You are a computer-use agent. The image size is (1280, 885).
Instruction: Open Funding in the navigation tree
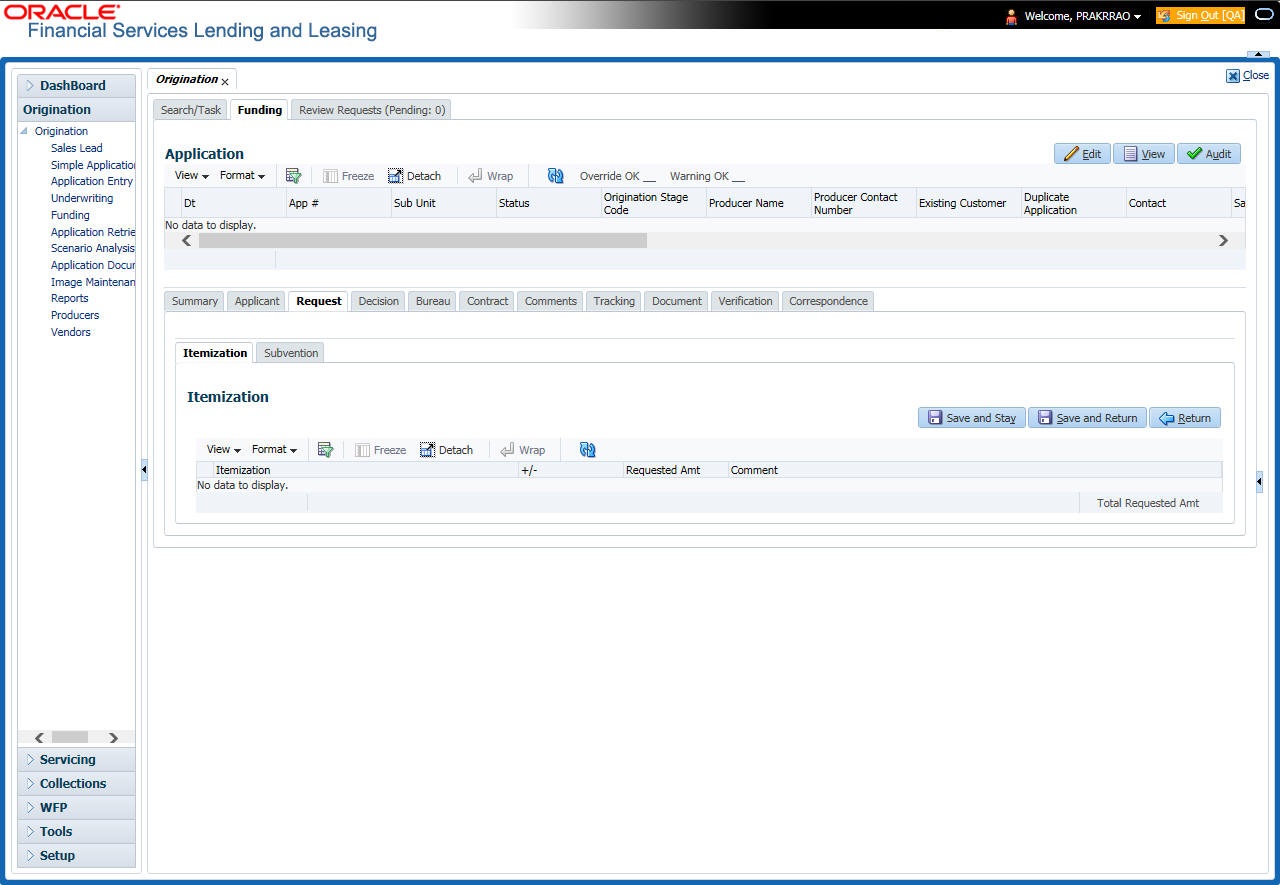coord(70,215)
